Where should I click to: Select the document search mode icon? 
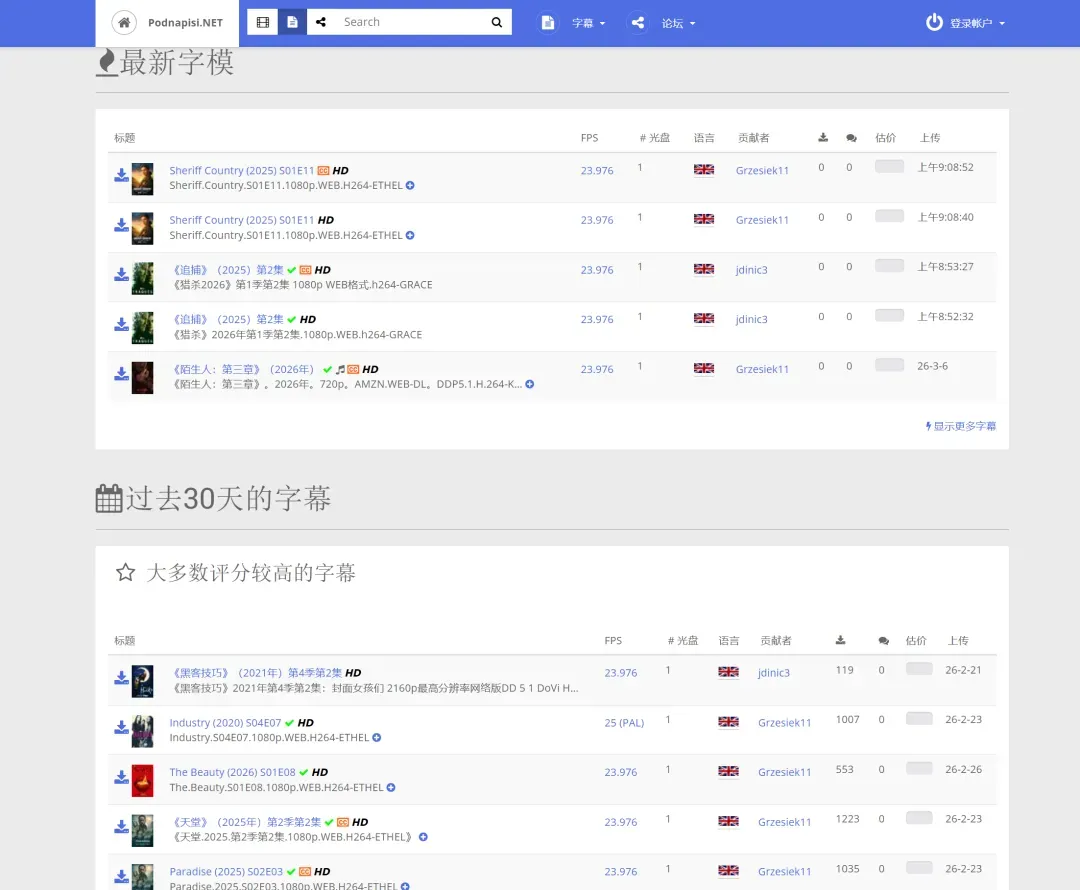click(x=292, y=22)
